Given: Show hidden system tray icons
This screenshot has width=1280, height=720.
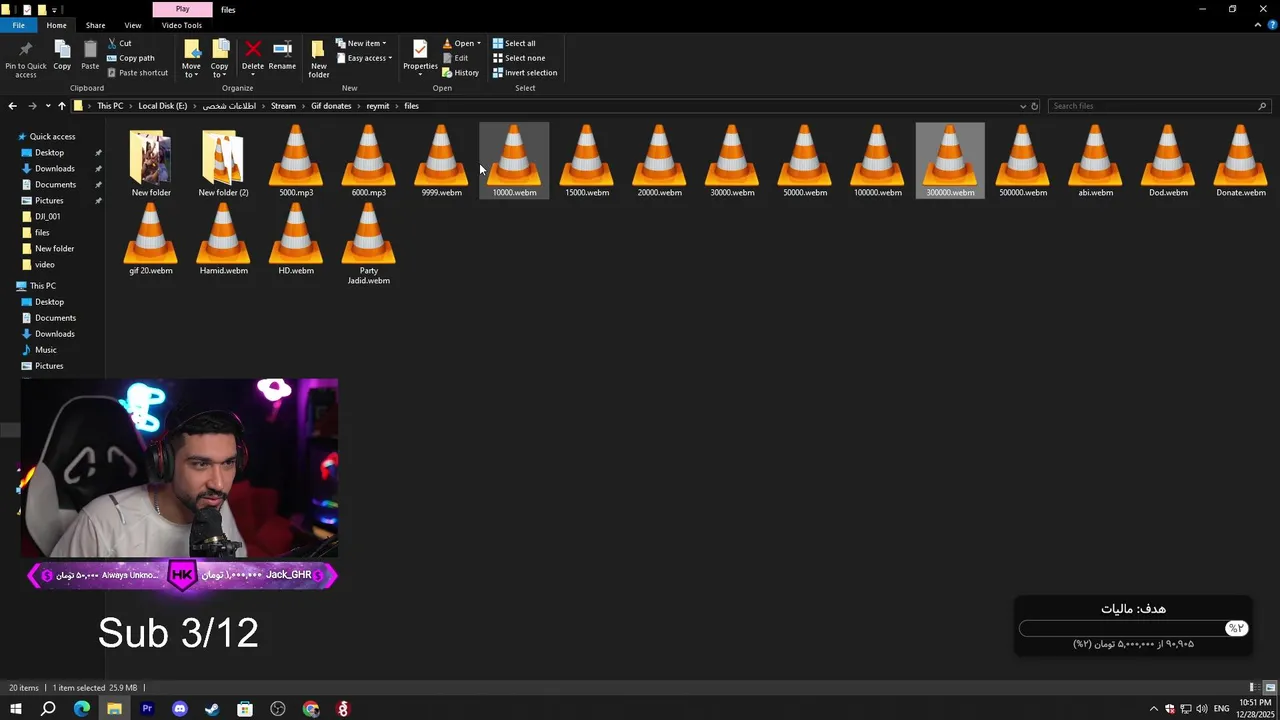Looking at the screenshot, I should pos(1153,709).
